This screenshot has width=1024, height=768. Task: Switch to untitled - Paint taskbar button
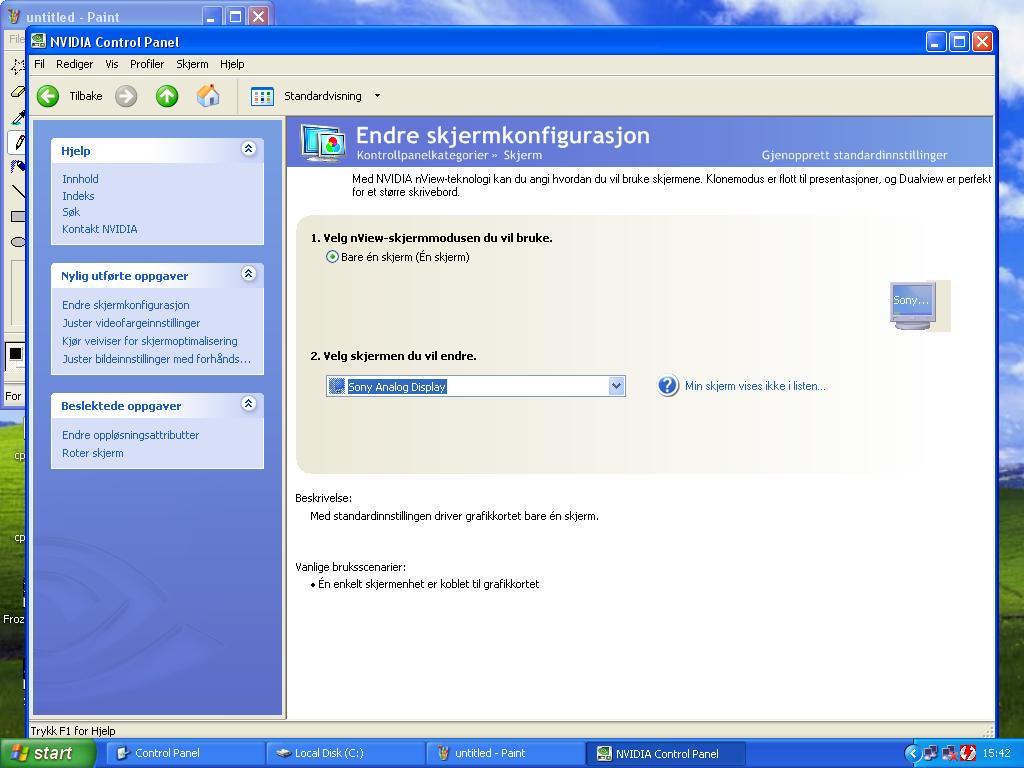coord(505,754)
